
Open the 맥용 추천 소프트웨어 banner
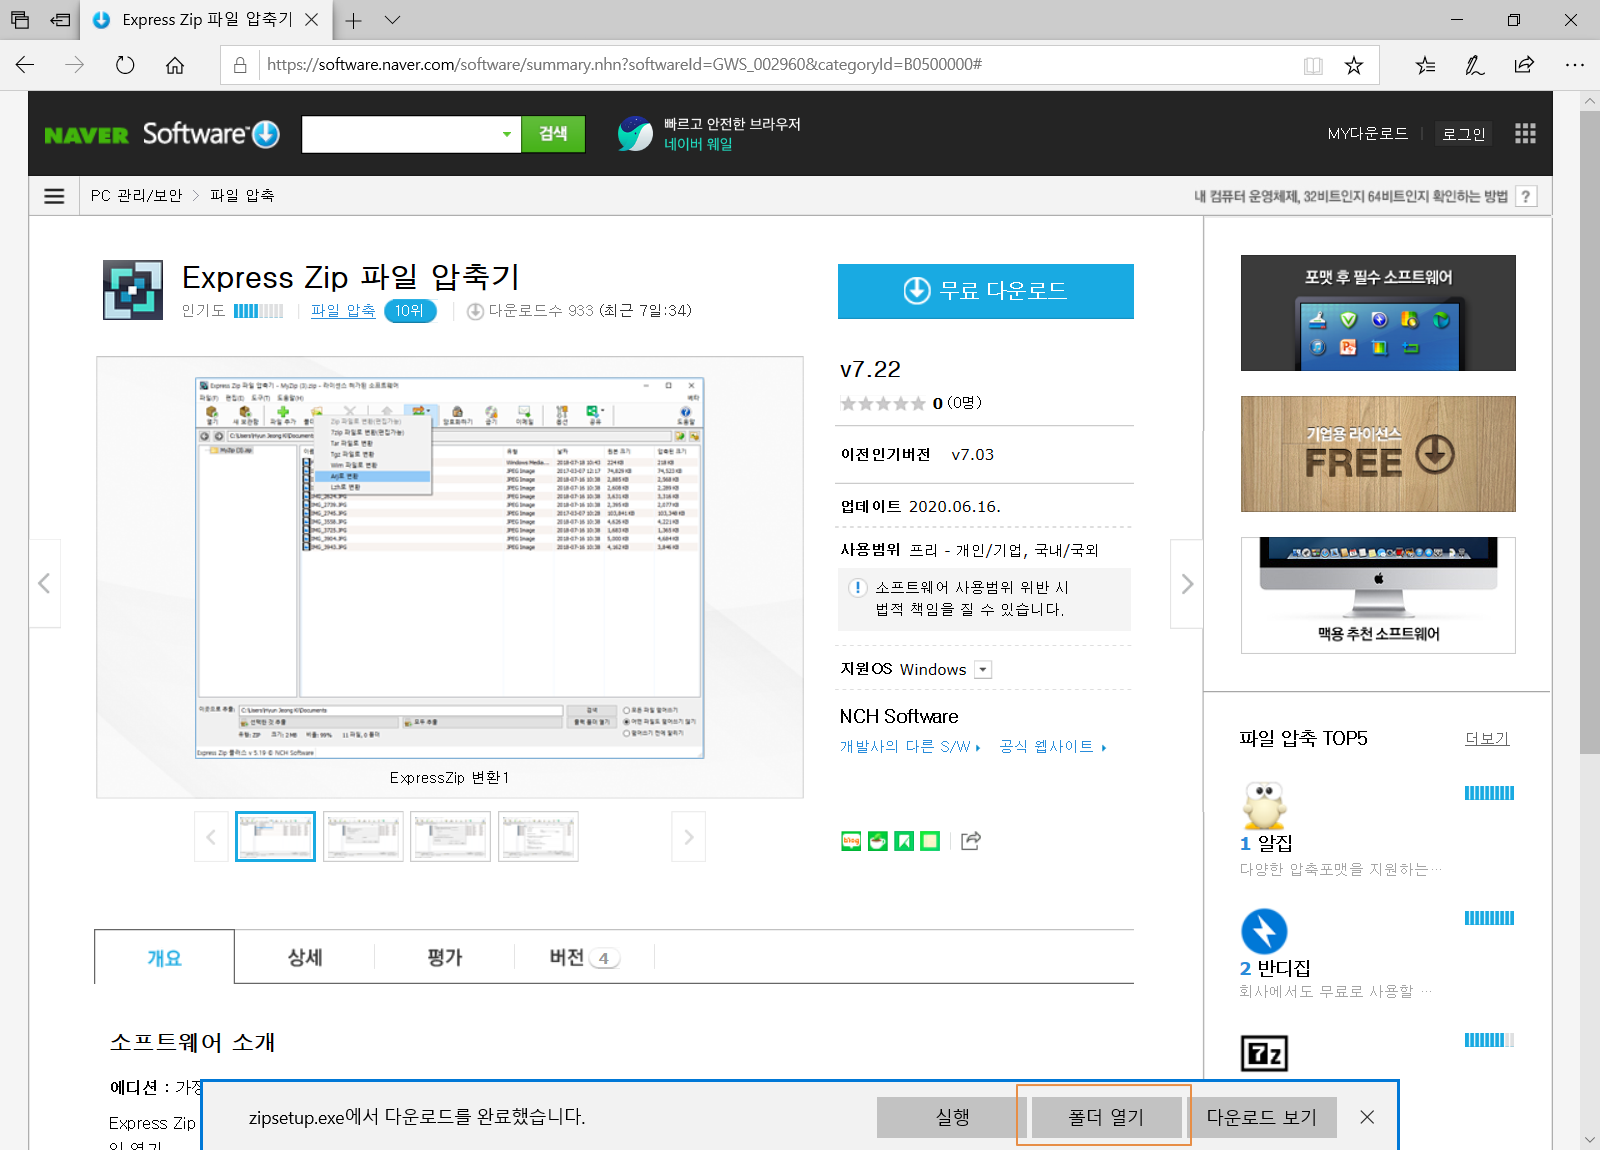click(1378, 595)
